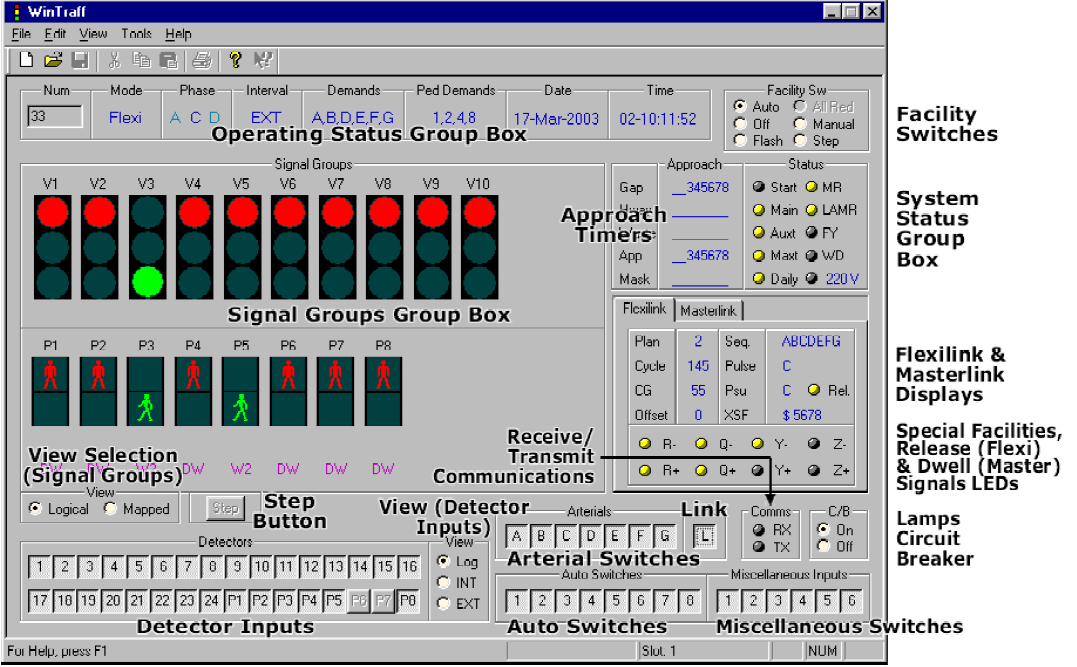Select INT detector view option
The height and width of the screenshot is (667, 1077).
point(444,583)
